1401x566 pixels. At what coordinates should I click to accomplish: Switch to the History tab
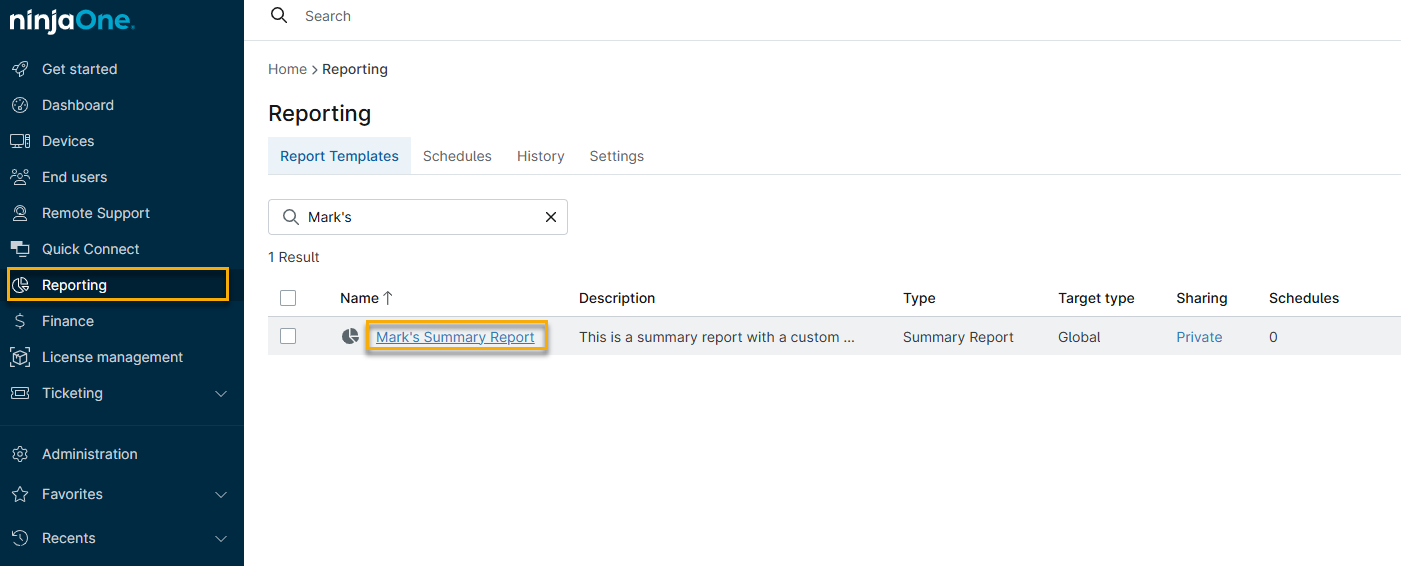pyautogui.click(x=540, y=156)
